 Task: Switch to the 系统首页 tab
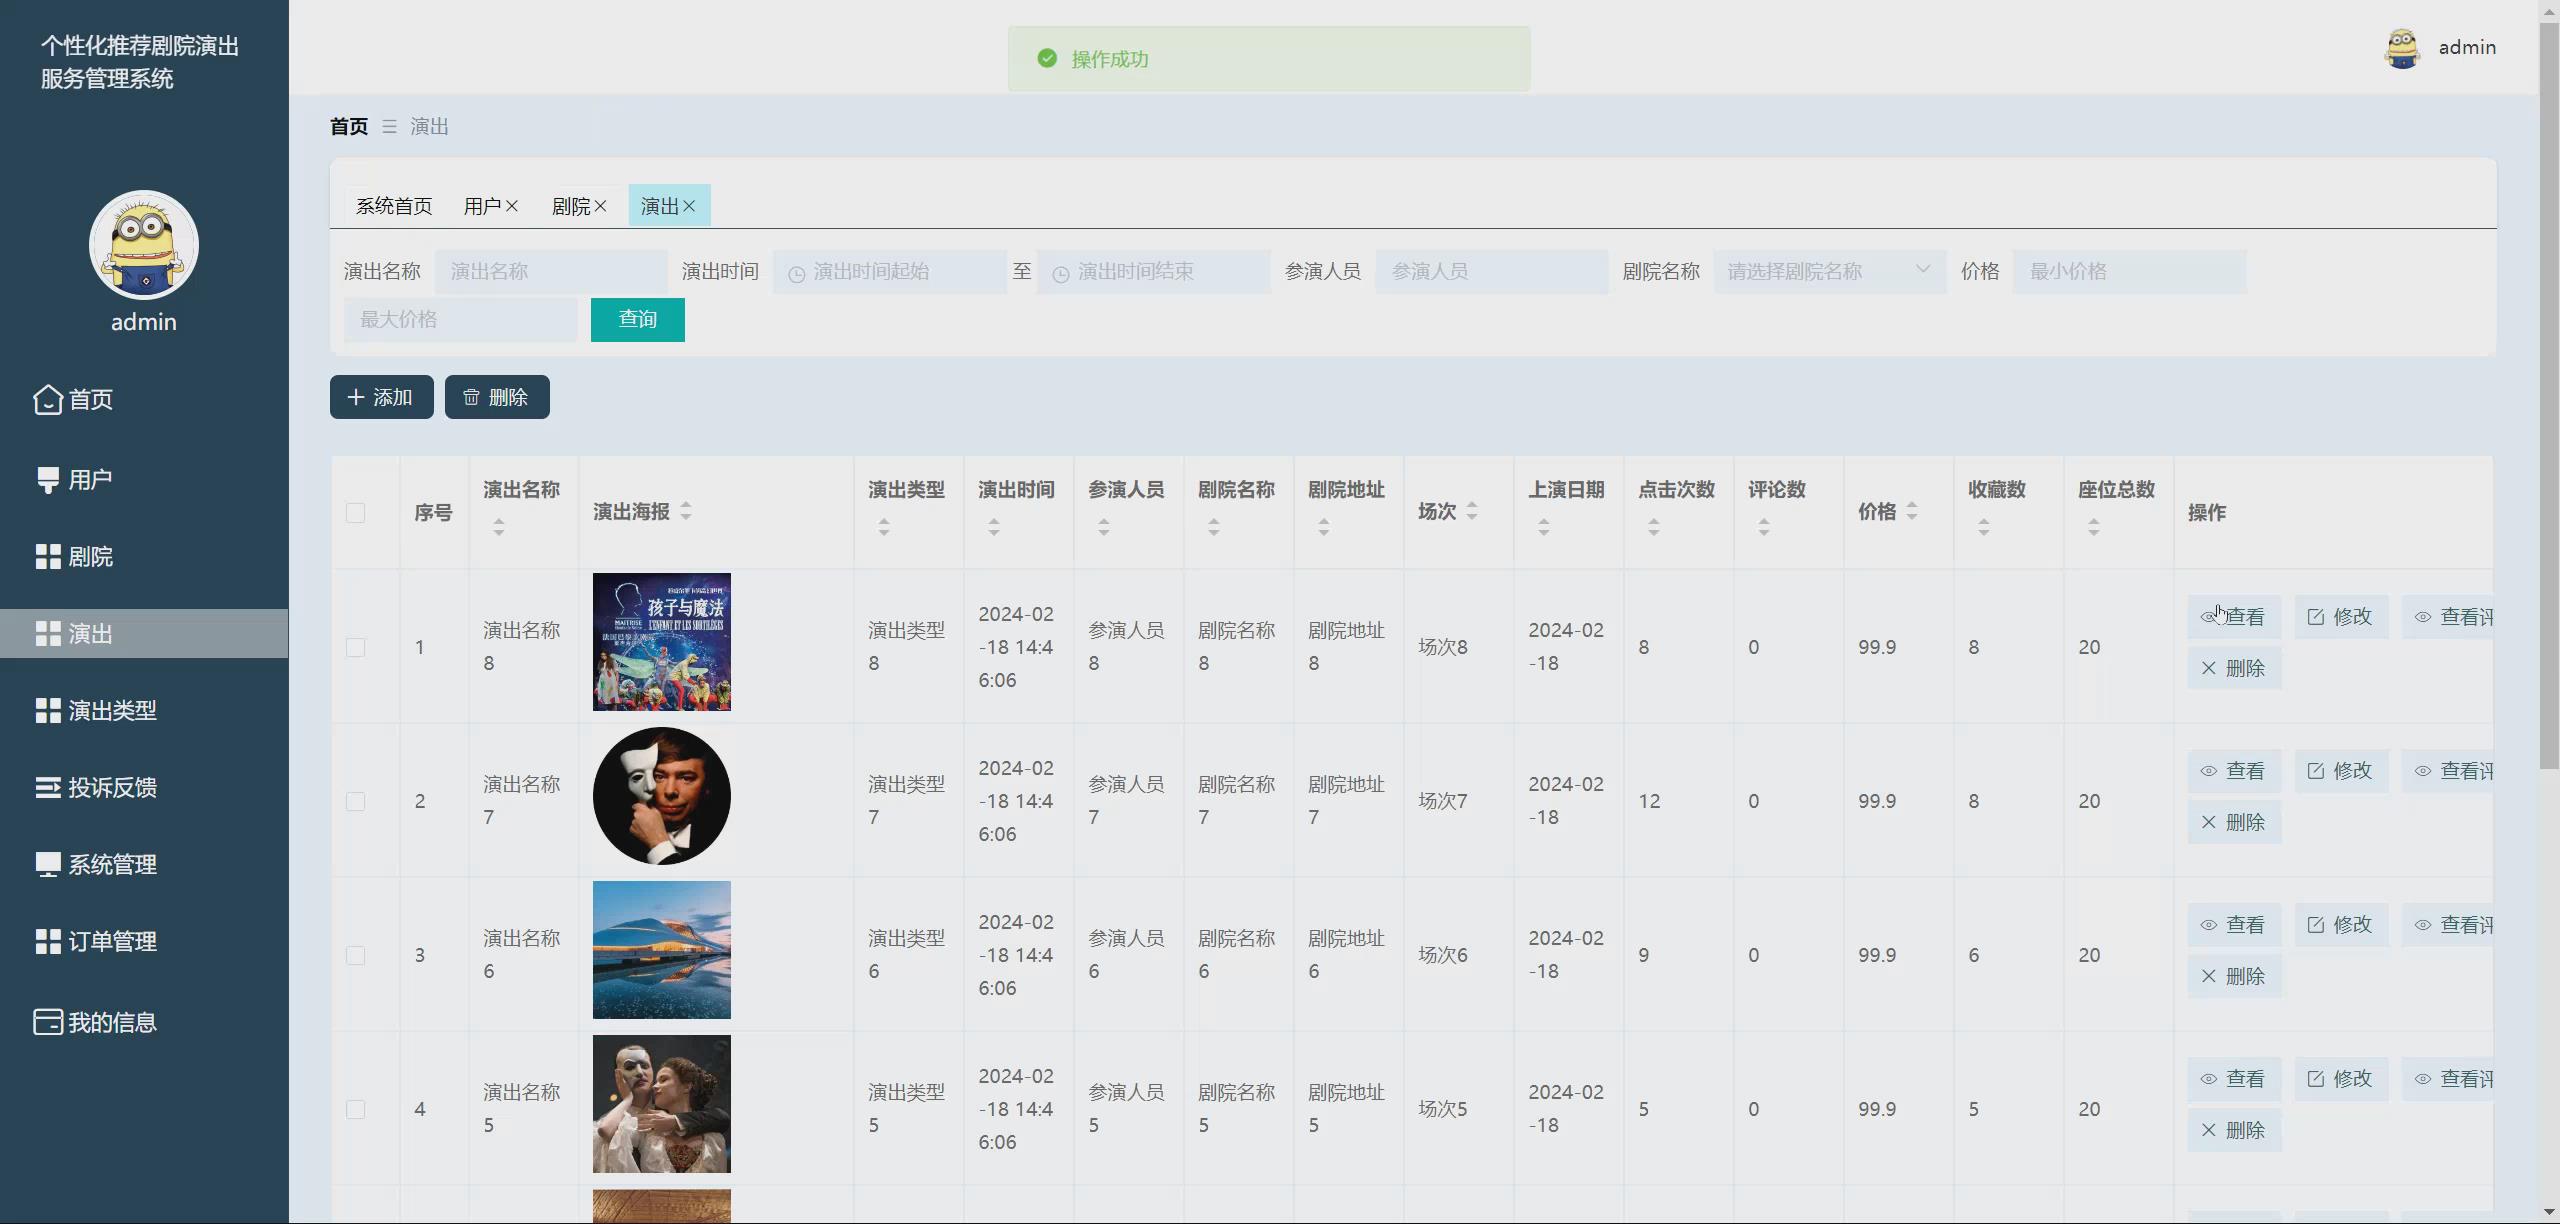coord(394,206)
